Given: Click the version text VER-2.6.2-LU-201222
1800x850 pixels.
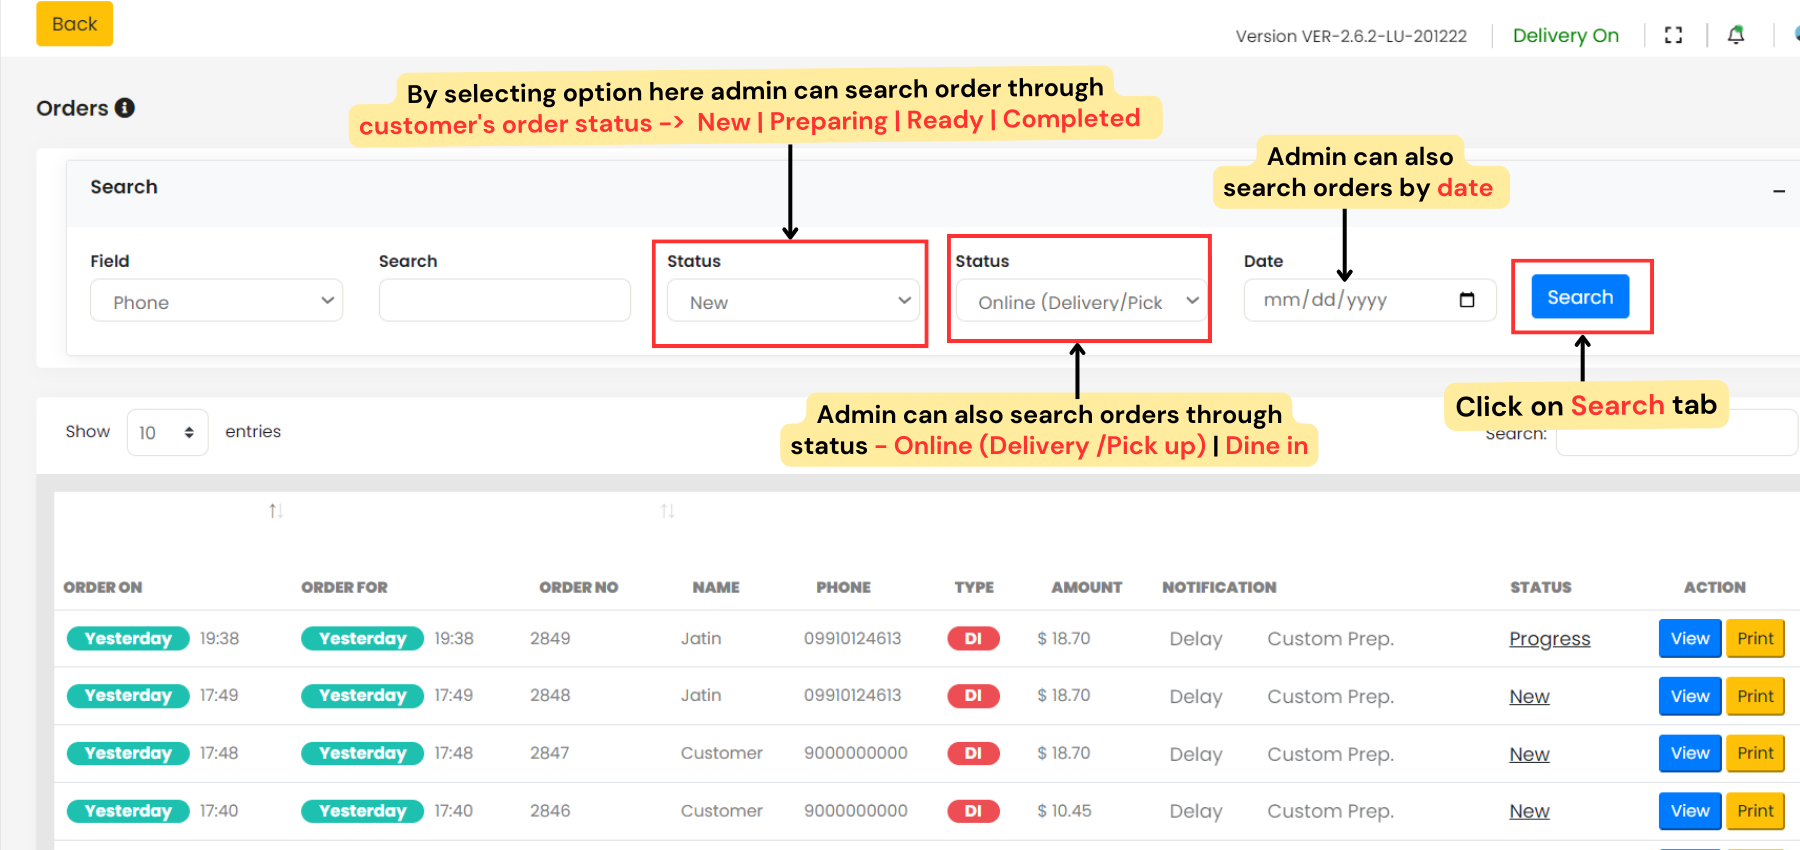Looking at the screenshot, I should click(1384, 36).
